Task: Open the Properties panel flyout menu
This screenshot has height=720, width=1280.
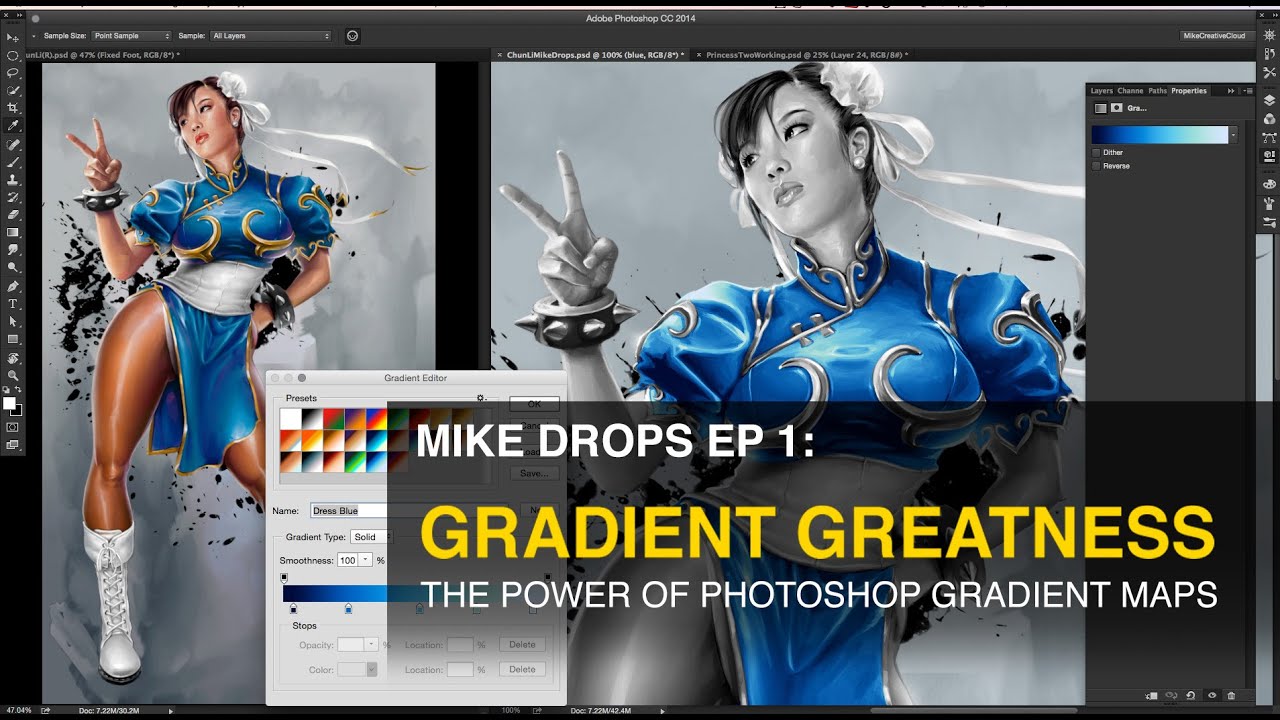Action: pyautogui.click(x=1248, y=91)
